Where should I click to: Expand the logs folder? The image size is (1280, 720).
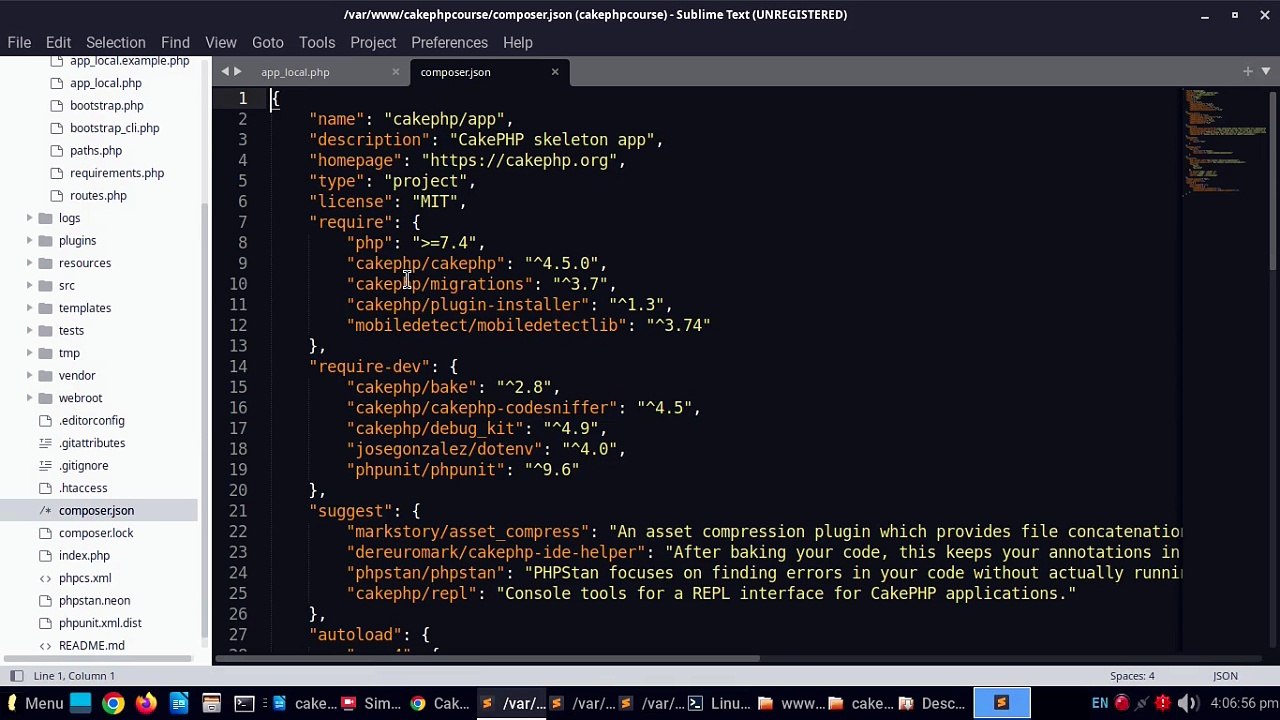click(x=29, y=218)
